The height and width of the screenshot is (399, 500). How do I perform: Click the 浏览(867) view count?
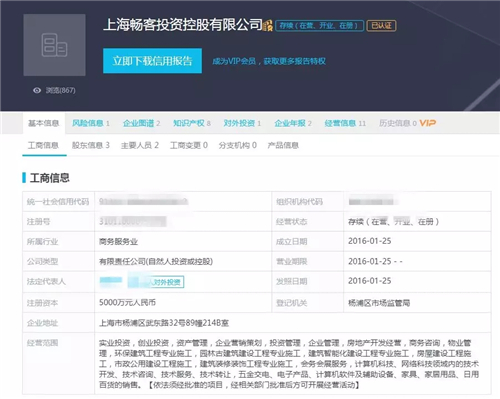click(60, 90)
